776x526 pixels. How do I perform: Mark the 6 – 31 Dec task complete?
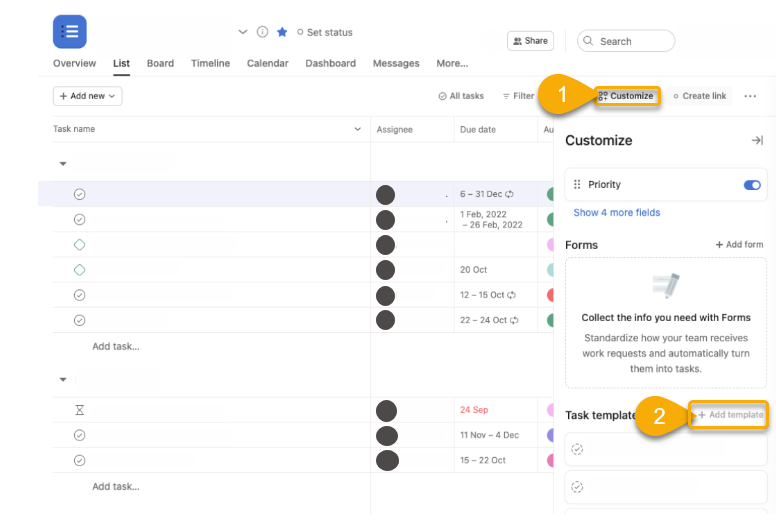click(x=80, y=194)
